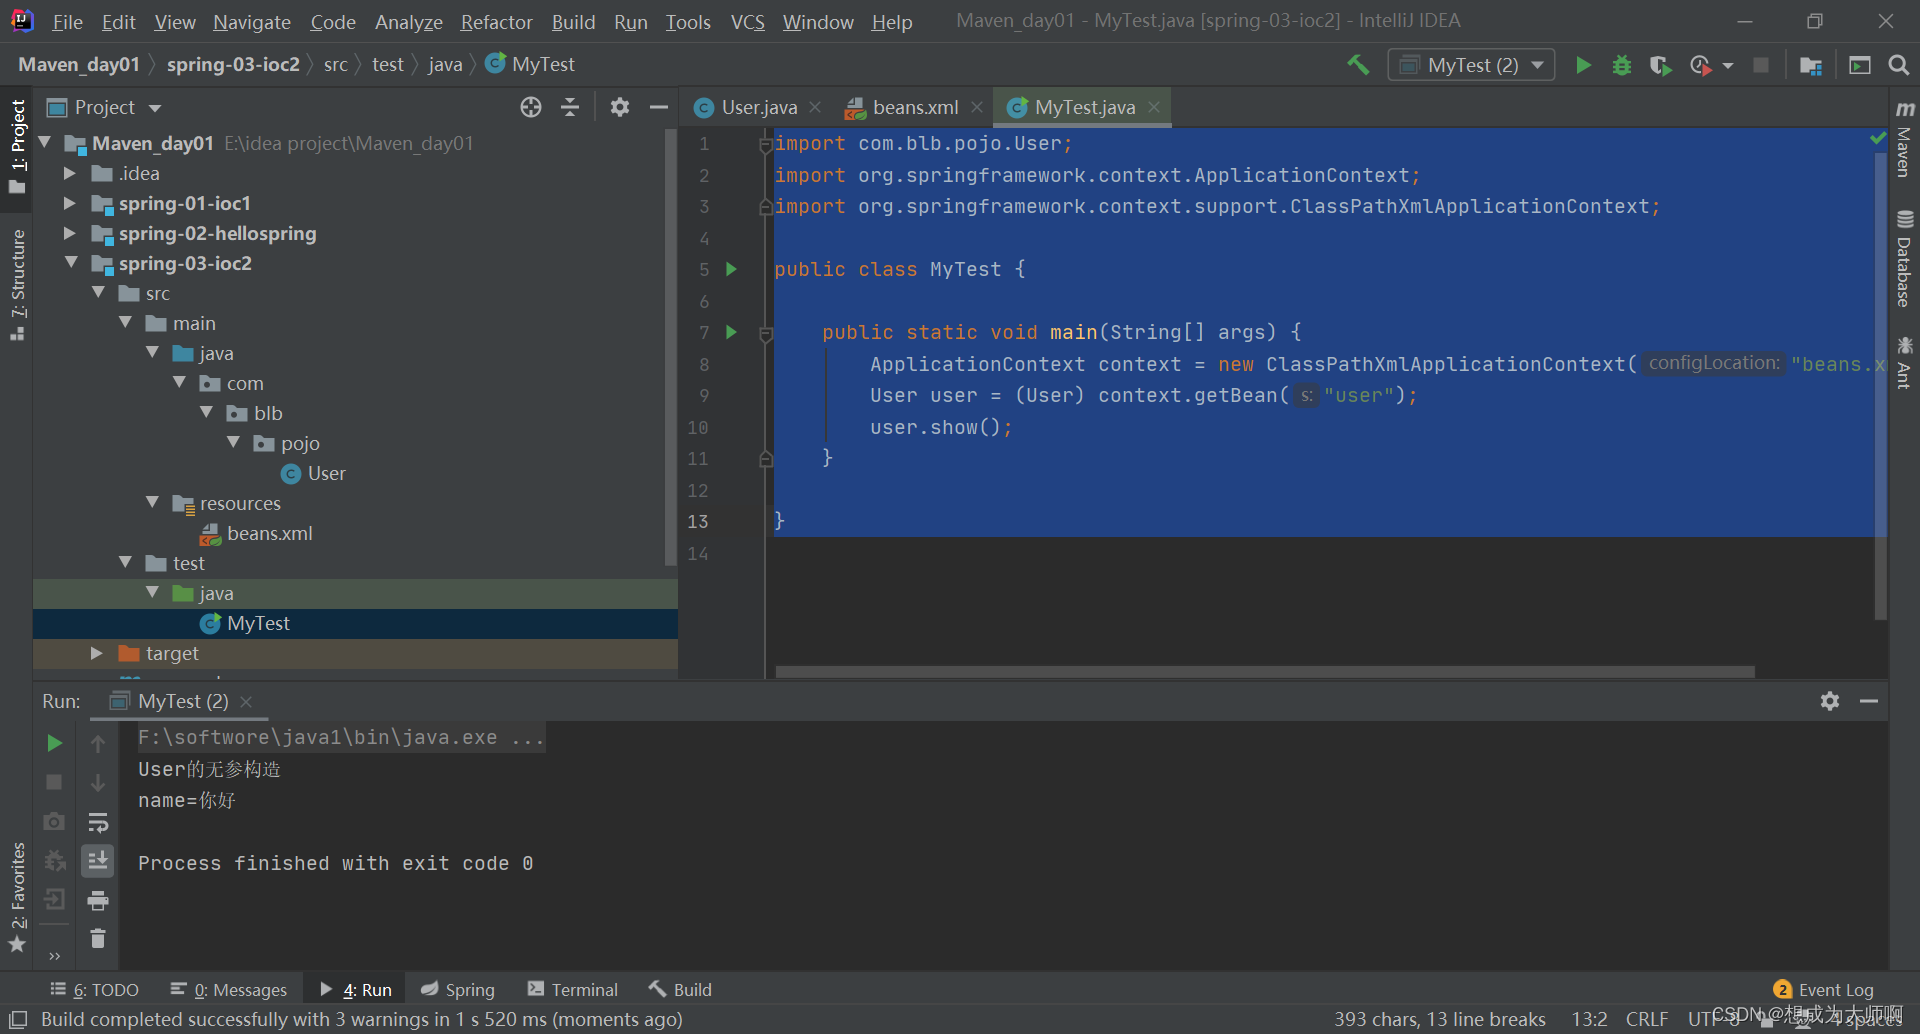The width and height of the screenshot is (1920, 1034).
Task: Hide the Project panel with minus icon
Action: coord(658,107)
